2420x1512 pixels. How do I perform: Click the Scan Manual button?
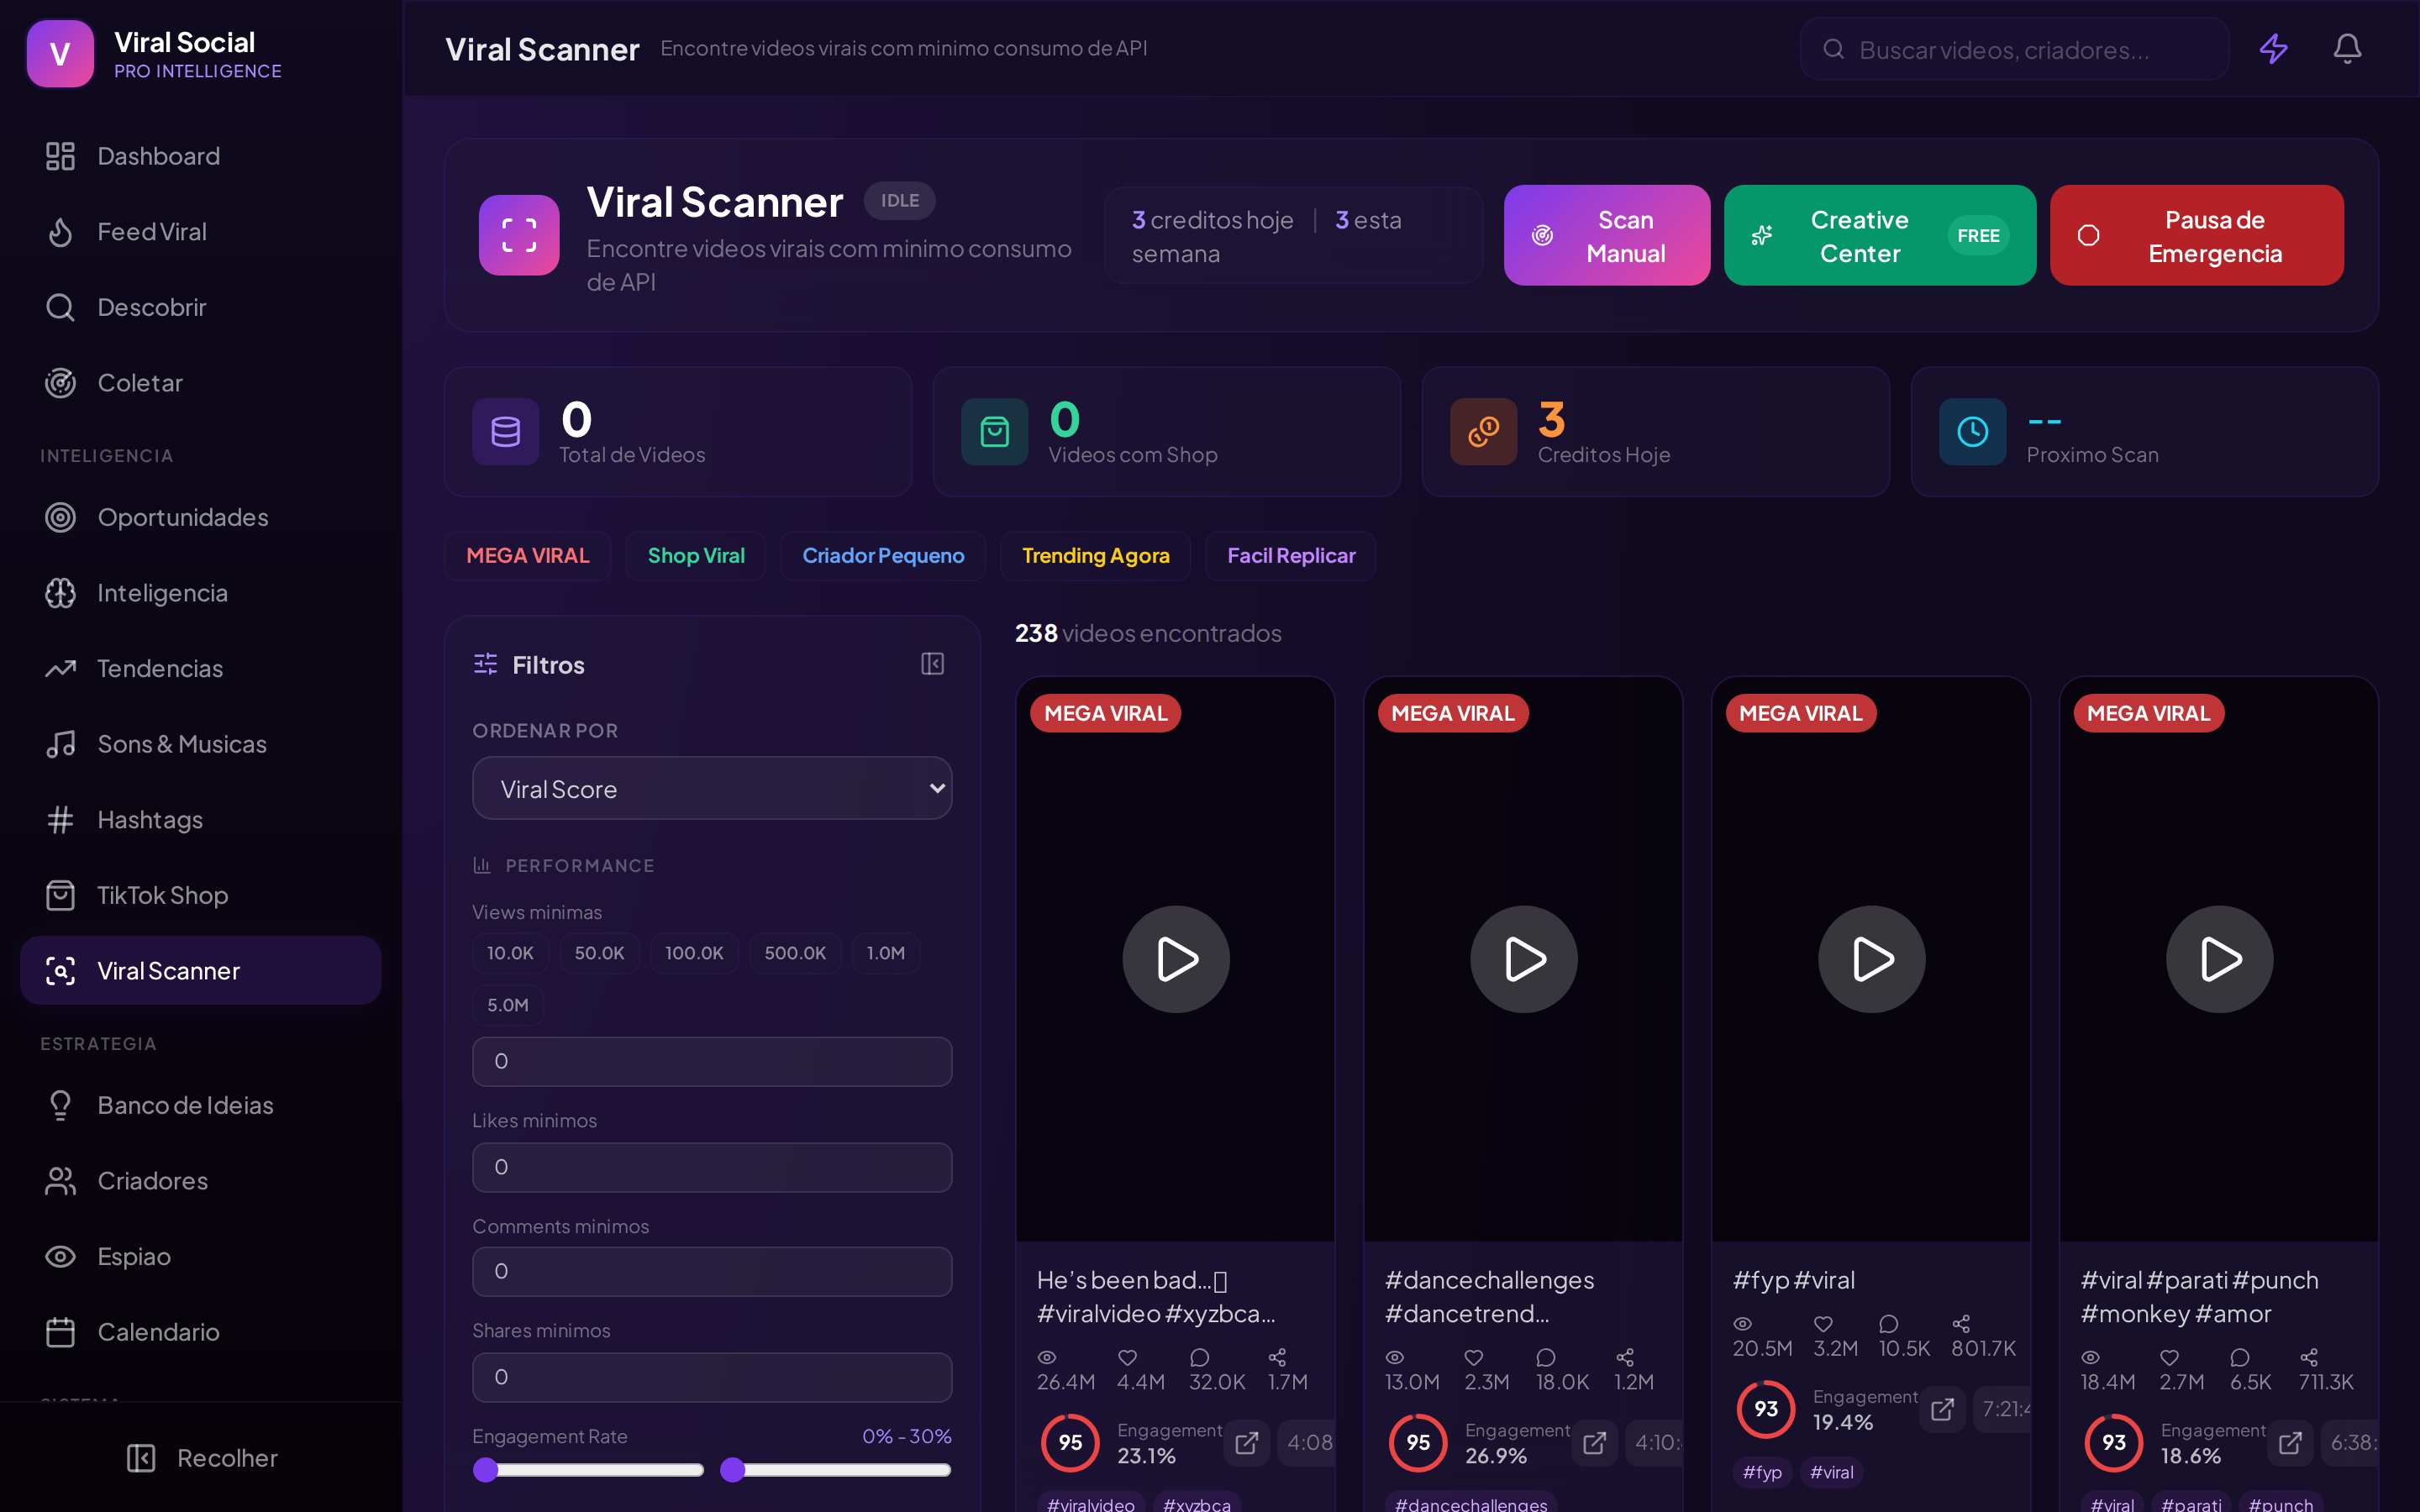[x=1606, y=235]
